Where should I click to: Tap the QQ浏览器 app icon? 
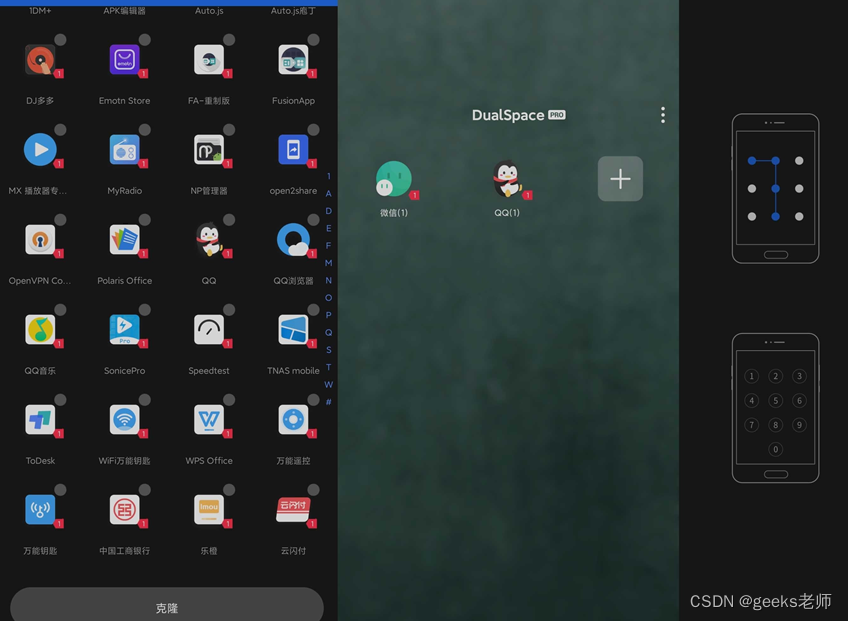click(293, 239)
